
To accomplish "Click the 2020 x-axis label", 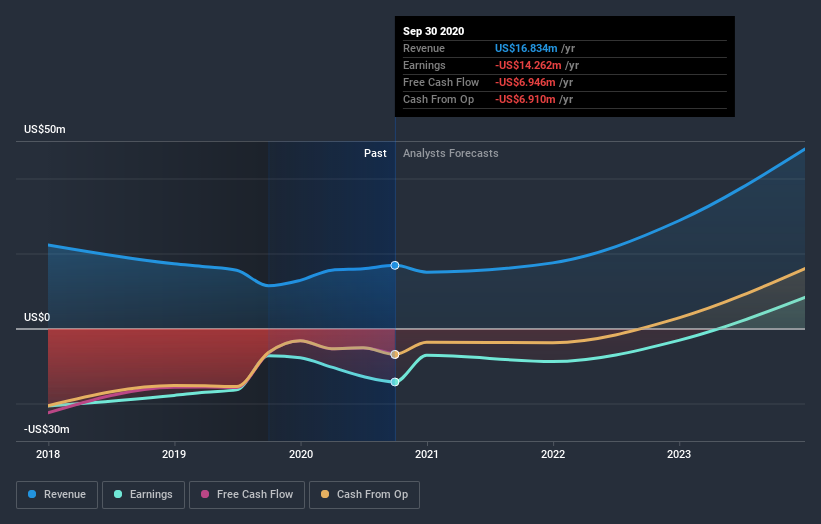I will pyautogui.click(x=301, y=454).
